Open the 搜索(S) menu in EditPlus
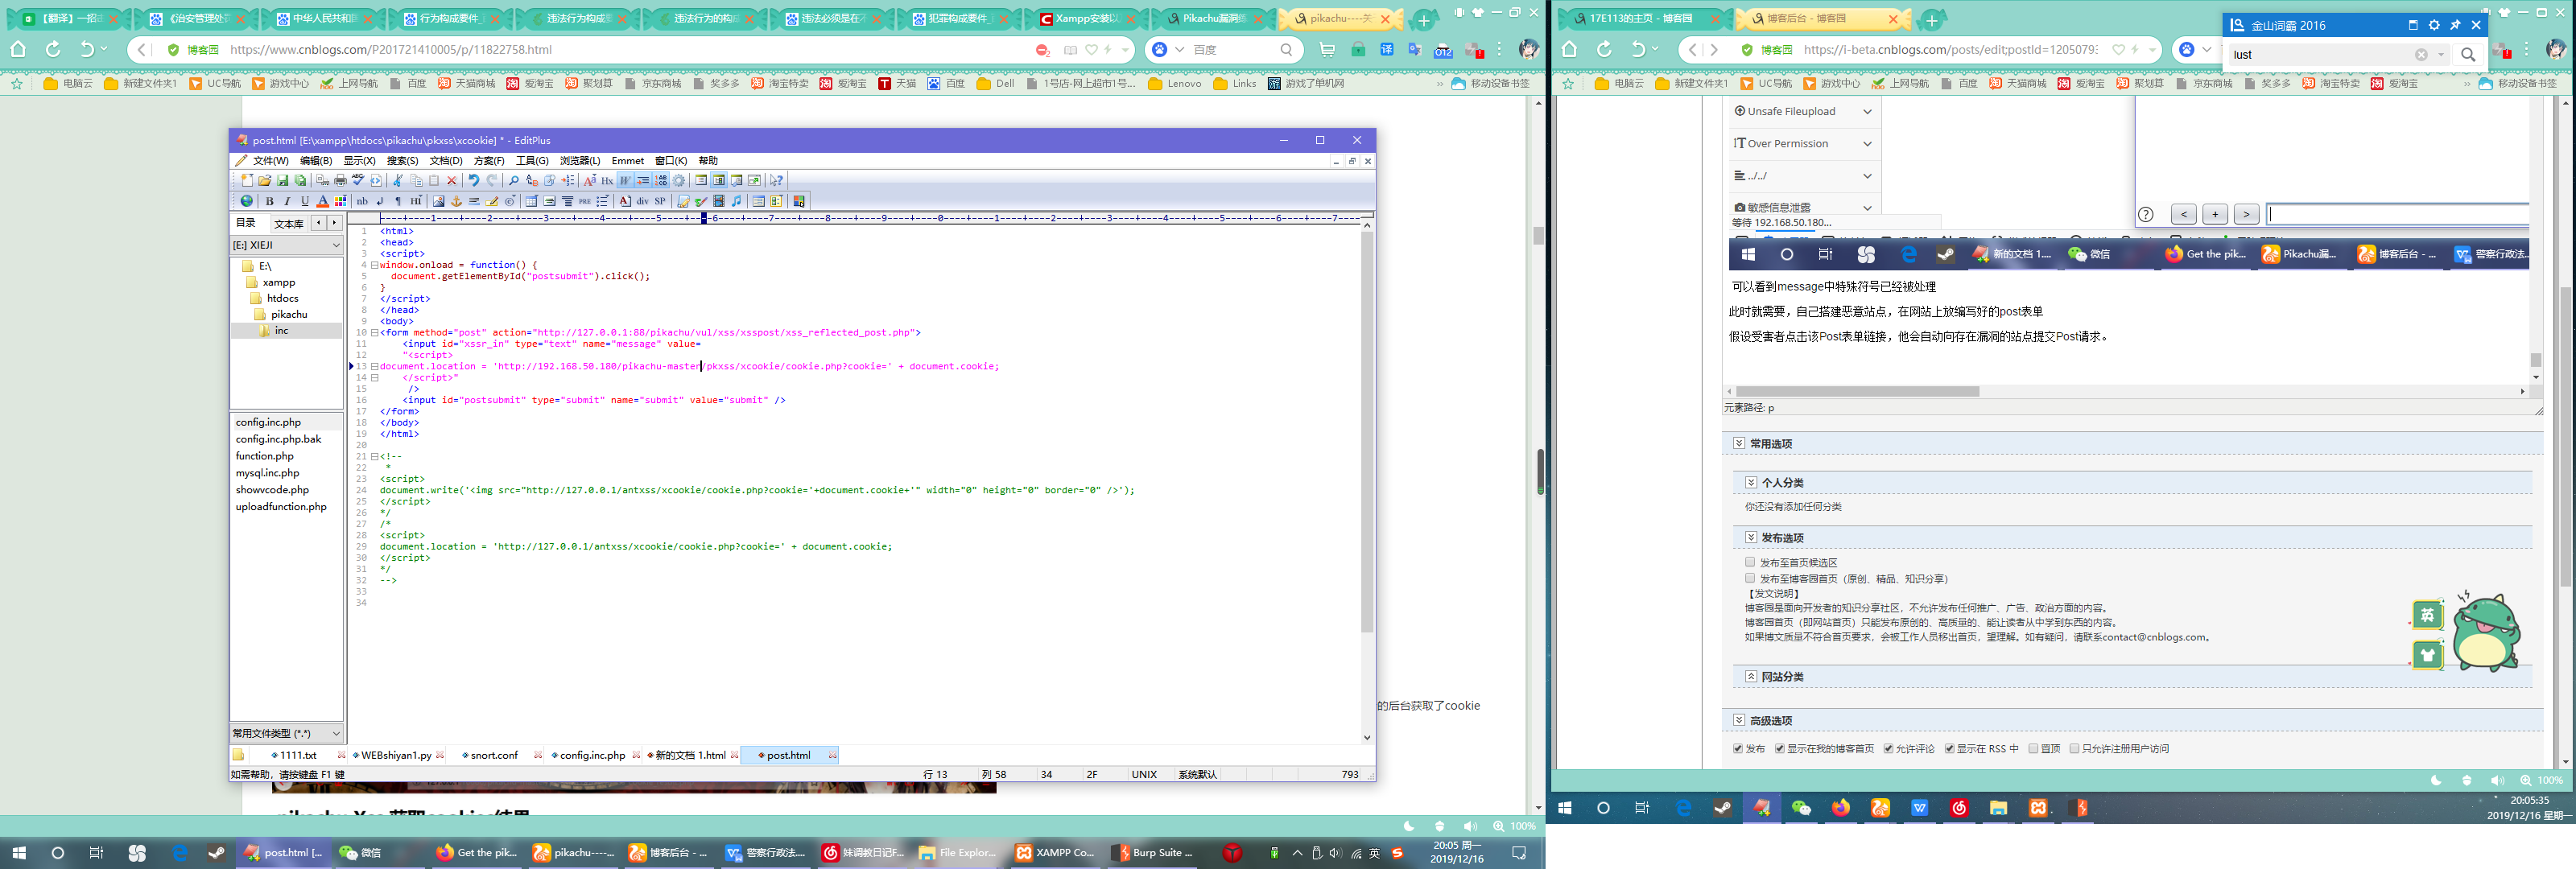 (402, 160)
